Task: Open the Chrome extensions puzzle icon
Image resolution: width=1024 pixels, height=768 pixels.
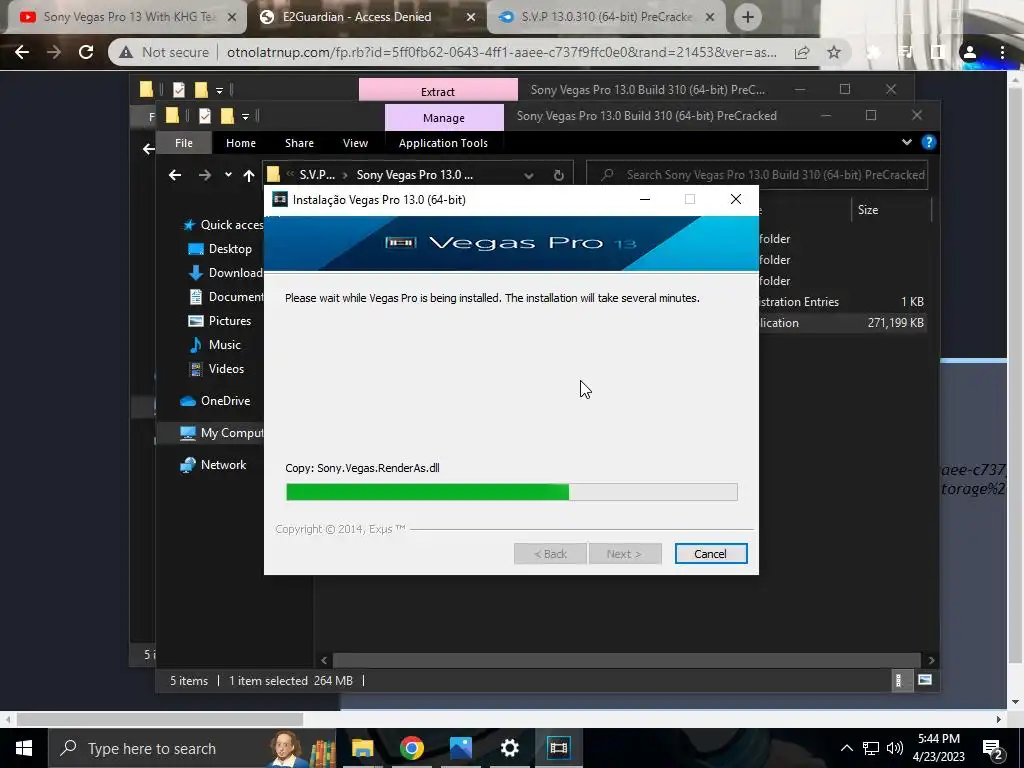Action: coord(873,52)
